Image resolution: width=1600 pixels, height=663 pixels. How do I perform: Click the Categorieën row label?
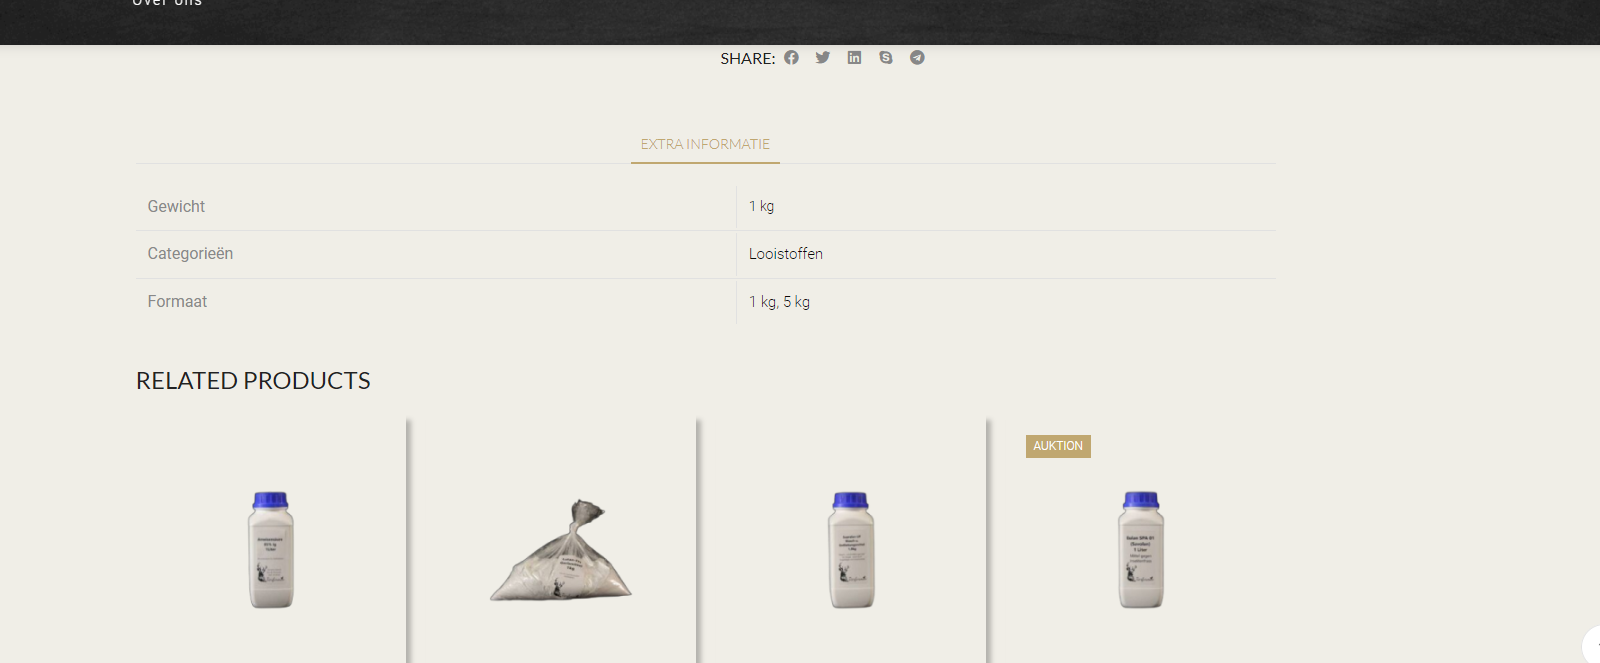click(190, 254)
